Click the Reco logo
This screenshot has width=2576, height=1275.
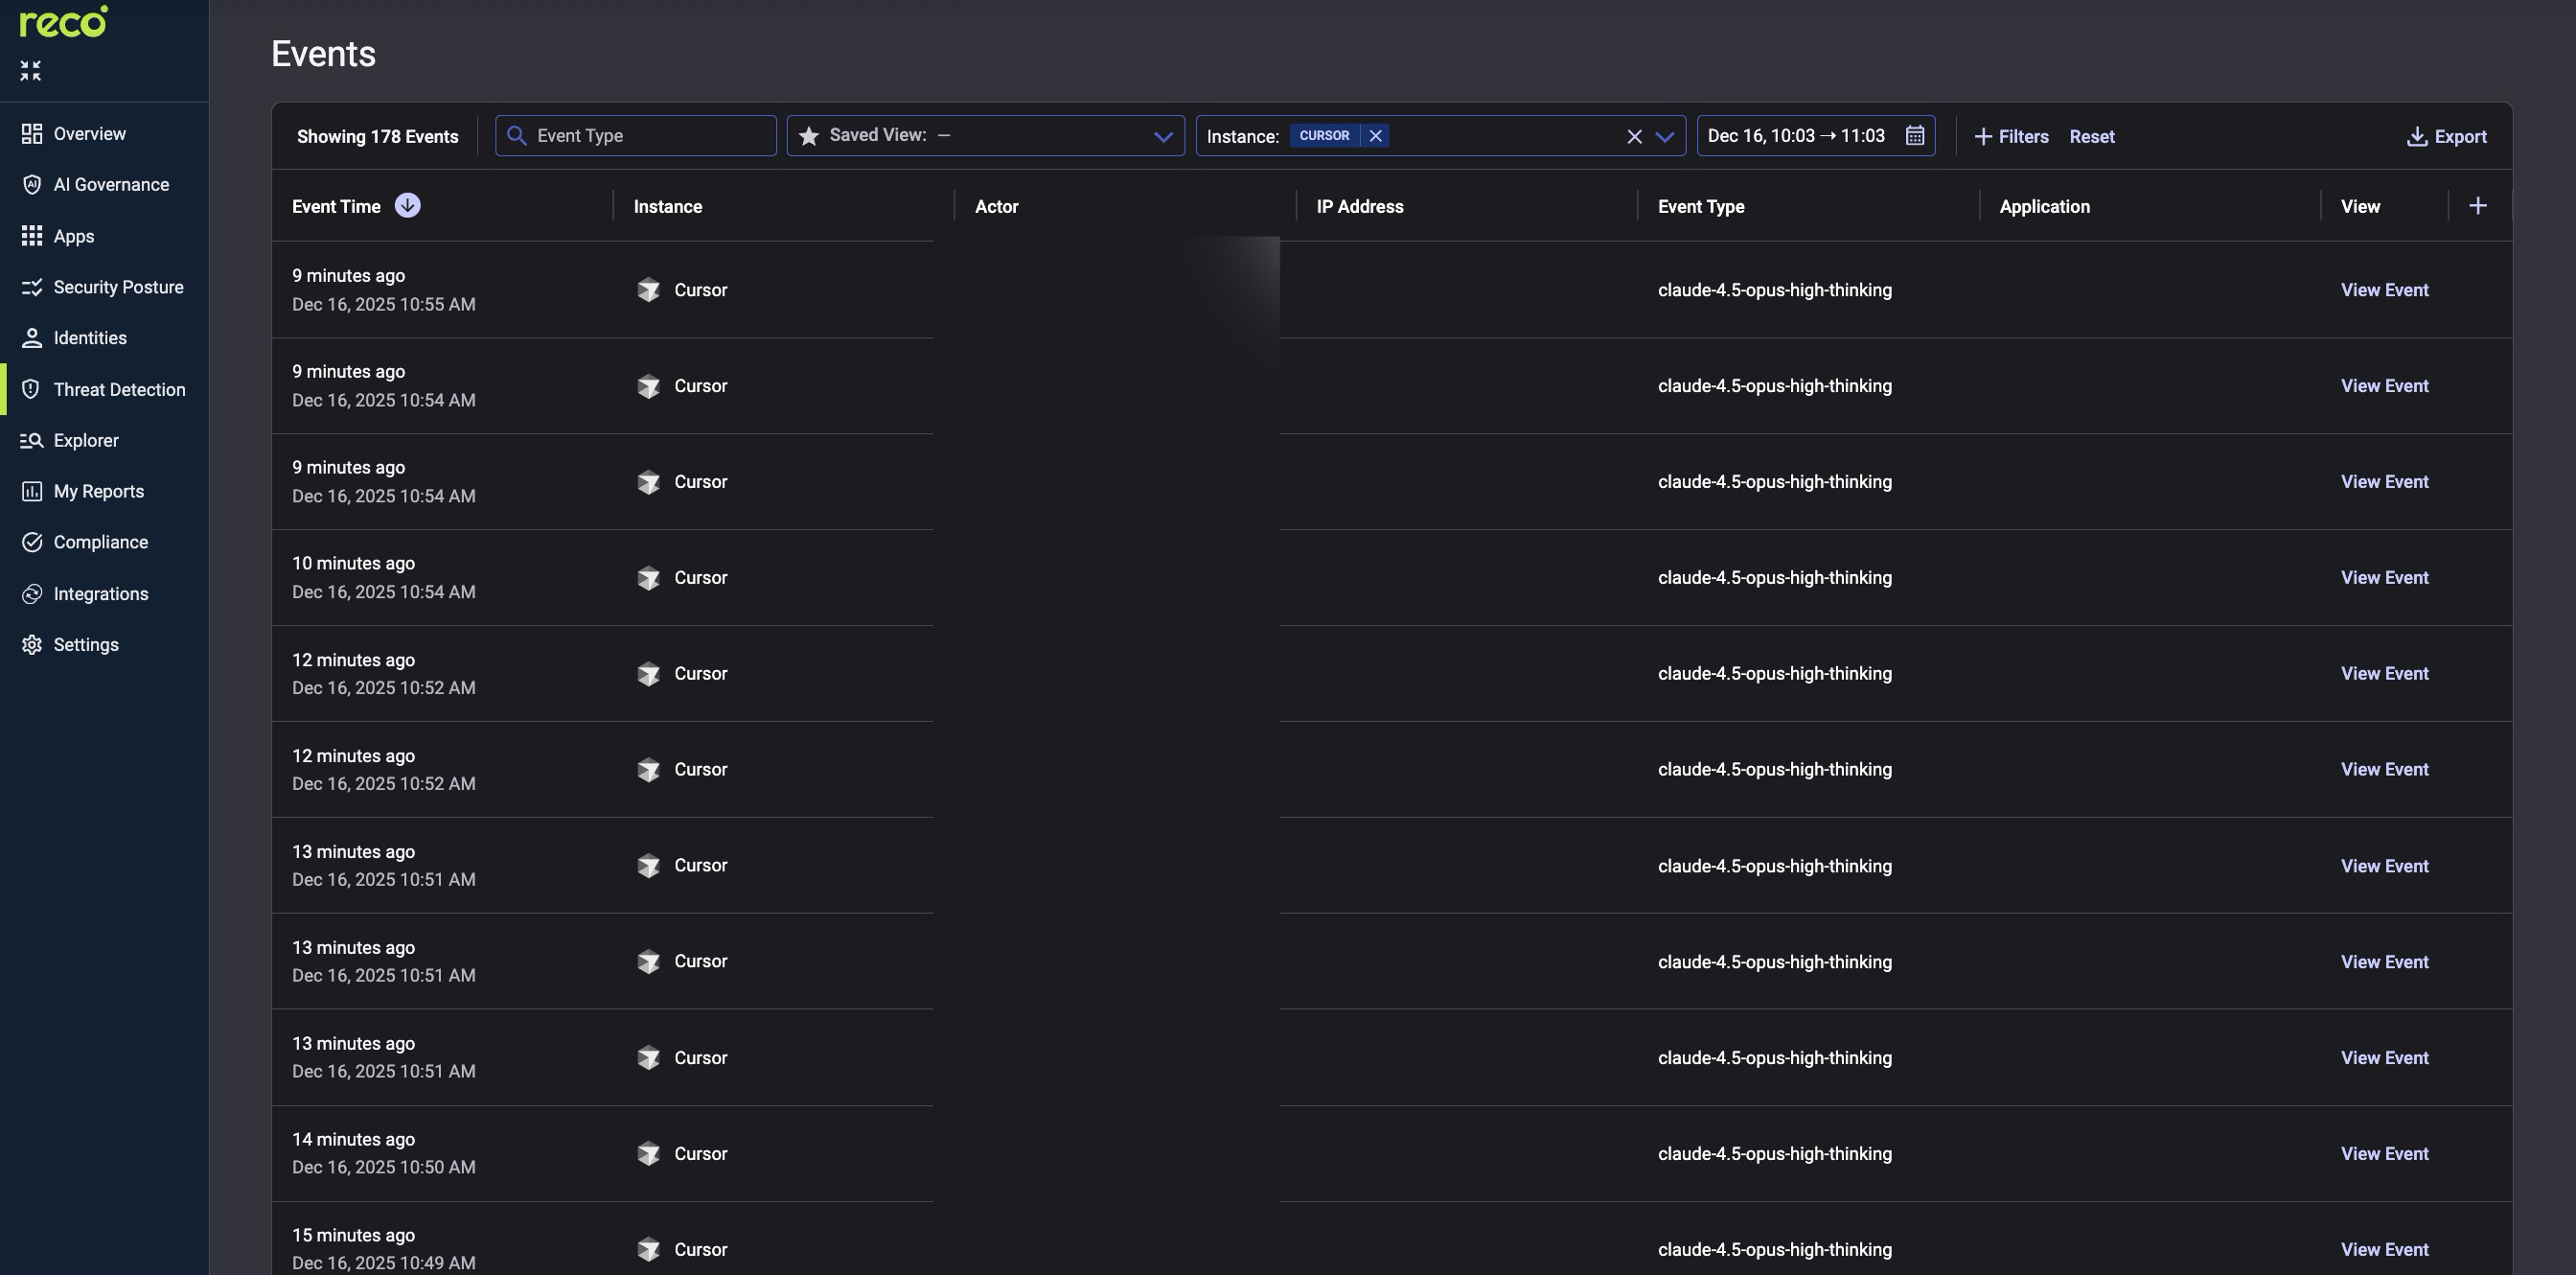coord(62,22)
